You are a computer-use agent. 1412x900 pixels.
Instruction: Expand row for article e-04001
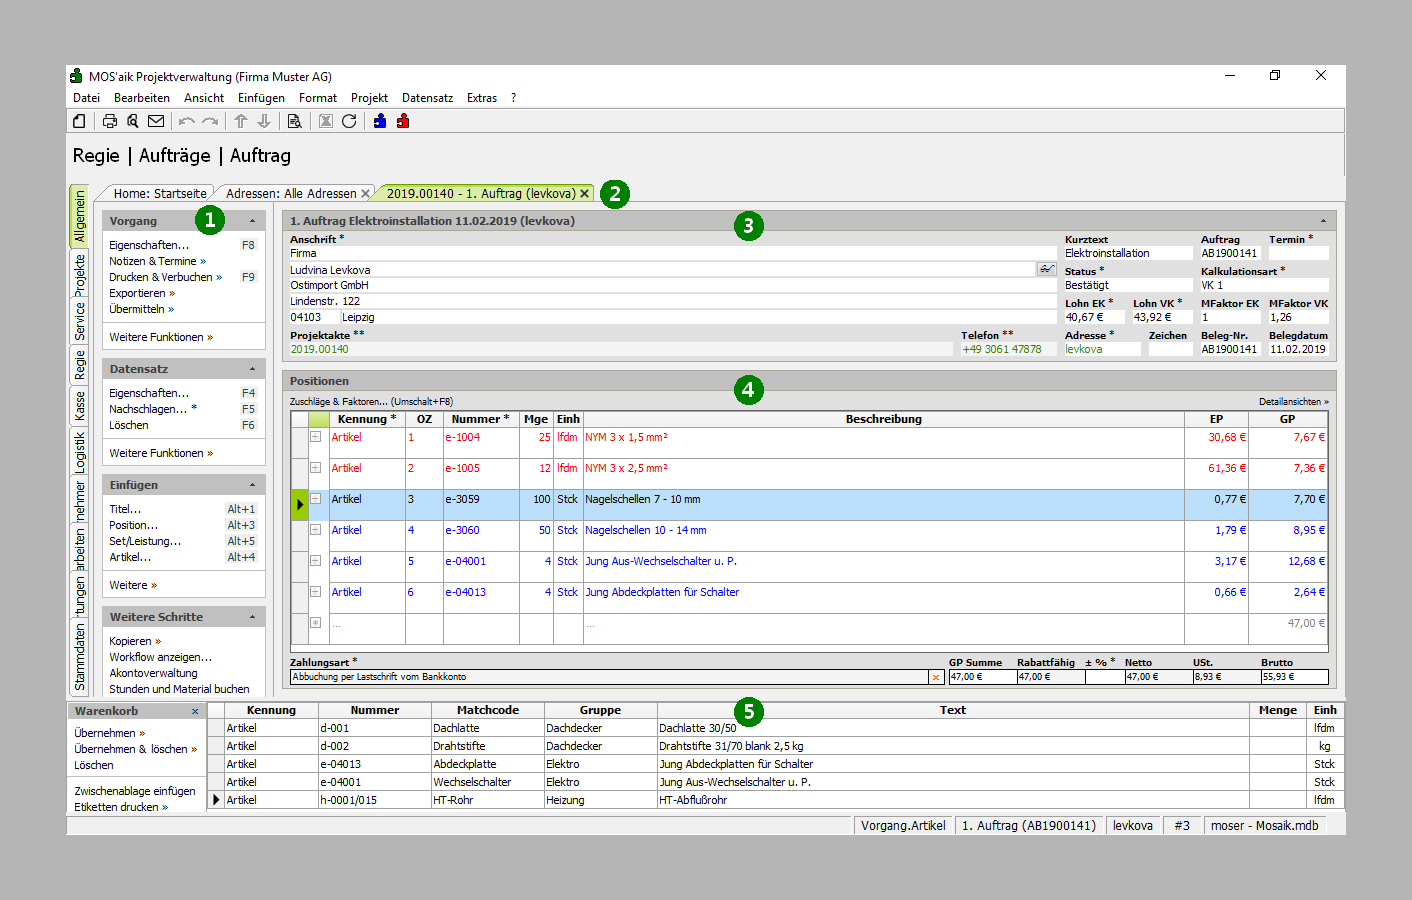coord(315,561)
